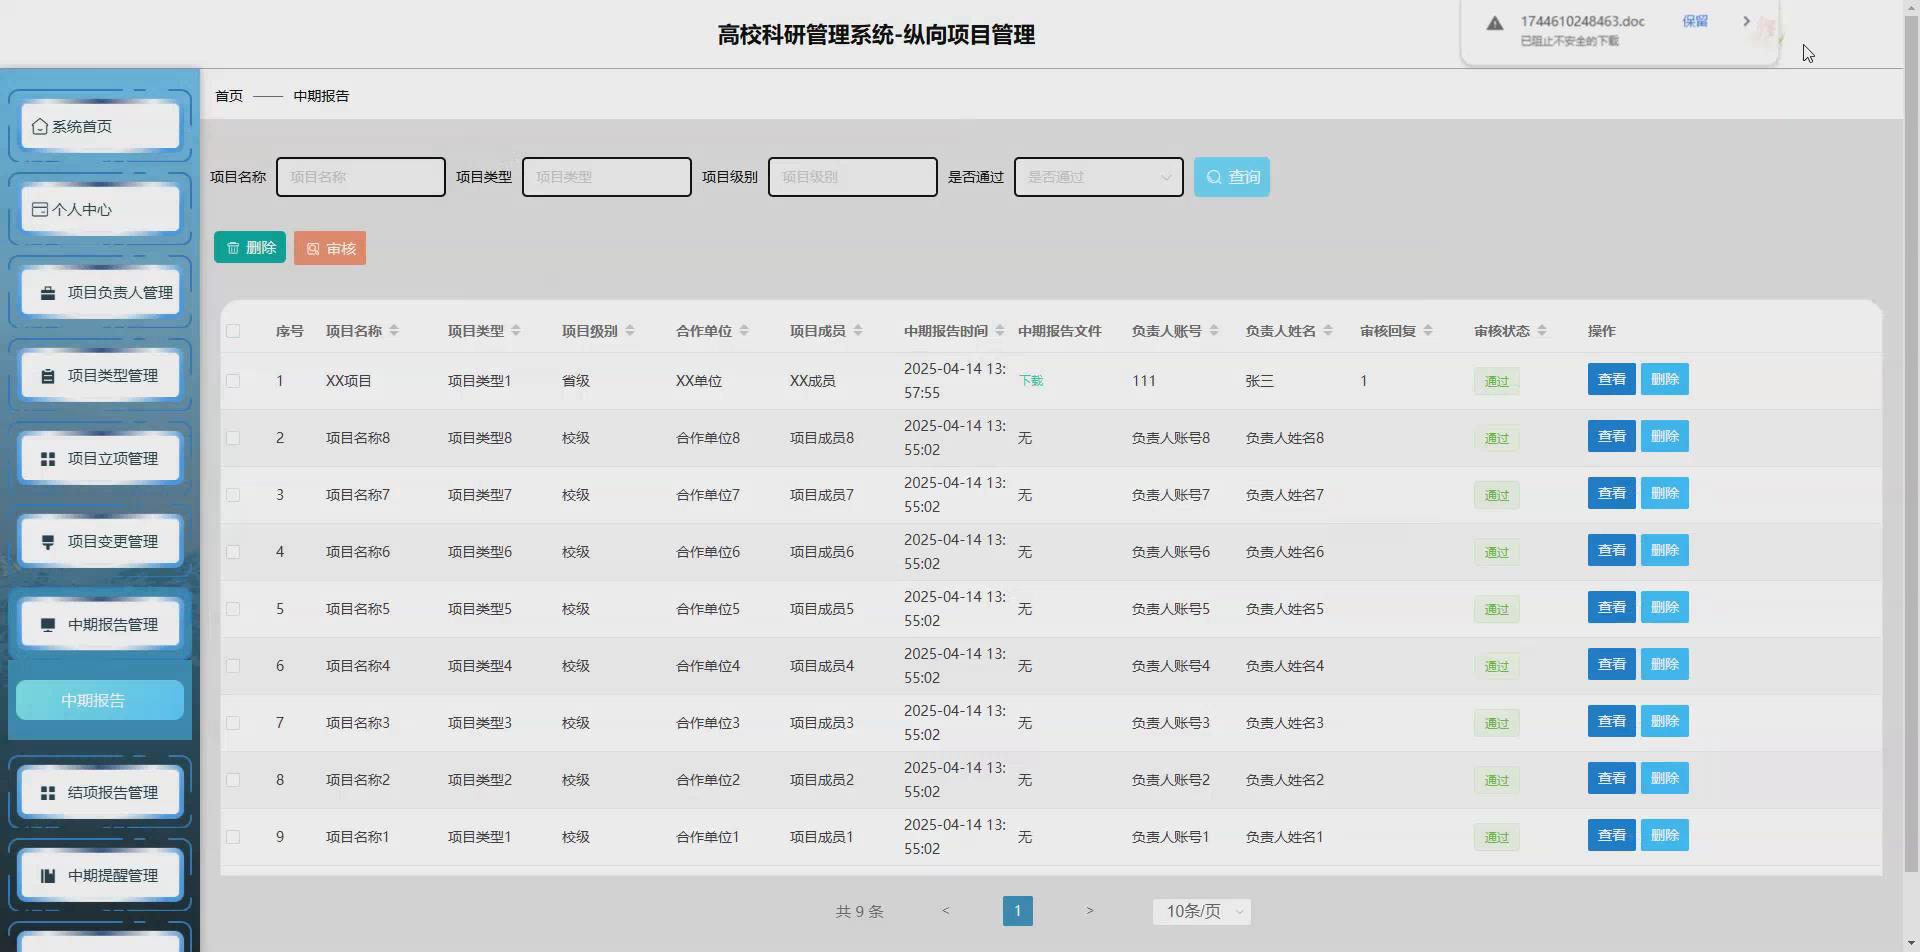Click the 下载 link for XX项目
This screenshot has width=1920, height=952.
tap(1031, 381)
